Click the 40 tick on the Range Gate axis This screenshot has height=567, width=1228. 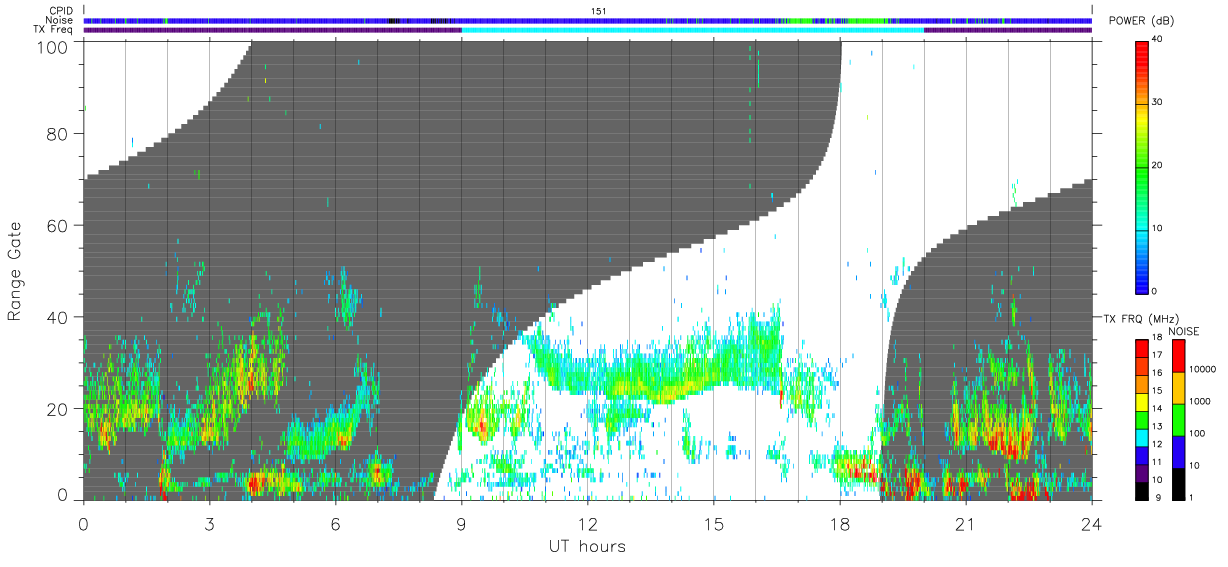click(x=58, y=317)
